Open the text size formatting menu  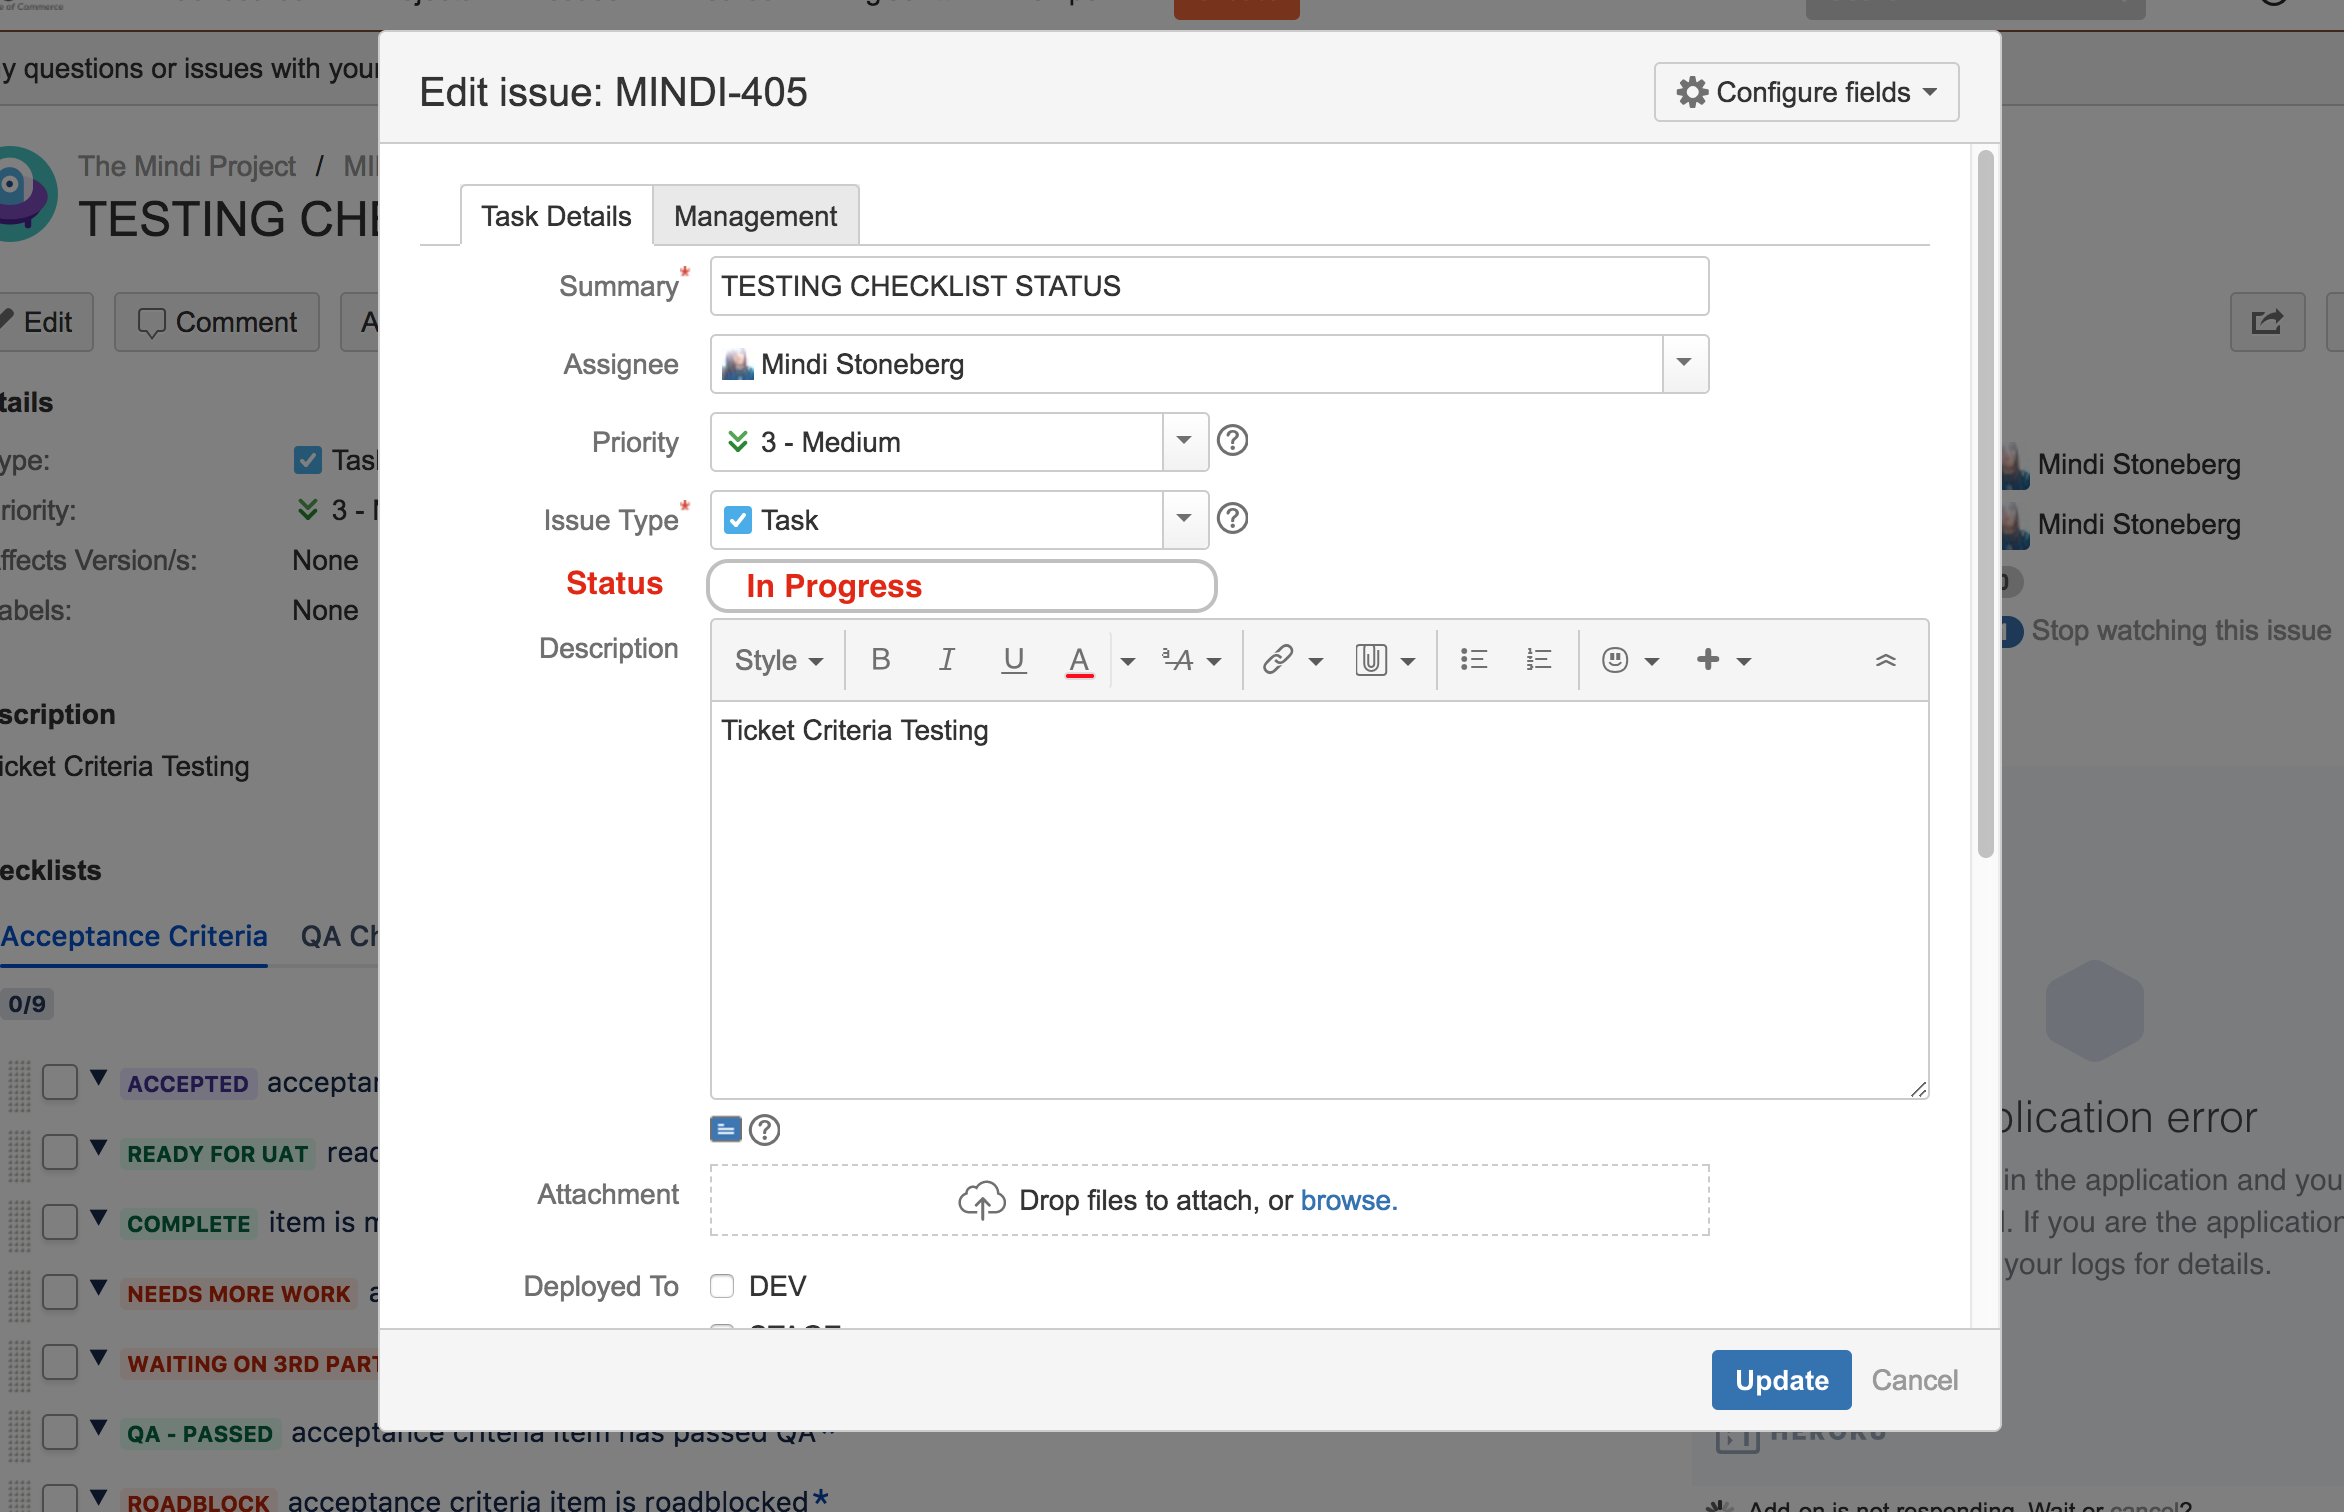1191,660
